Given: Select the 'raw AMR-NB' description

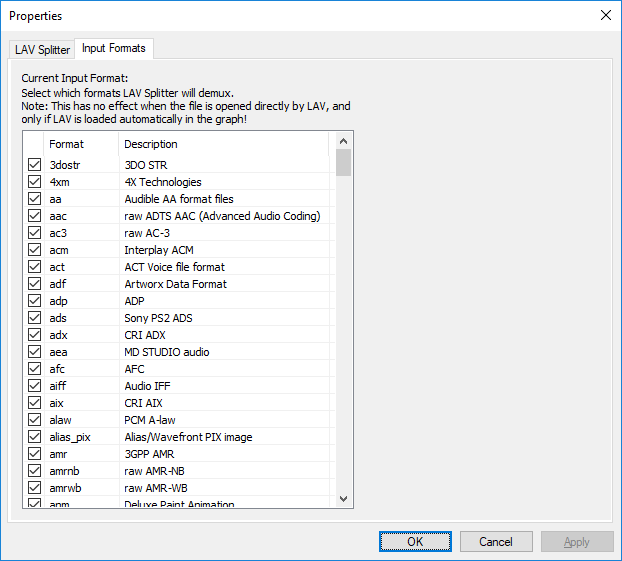Looking at the screenshot, I should coord(154,471).
